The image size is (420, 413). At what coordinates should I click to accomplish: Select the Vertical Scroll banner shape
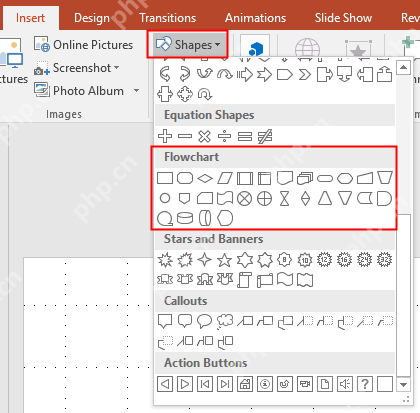pos(245,279)
